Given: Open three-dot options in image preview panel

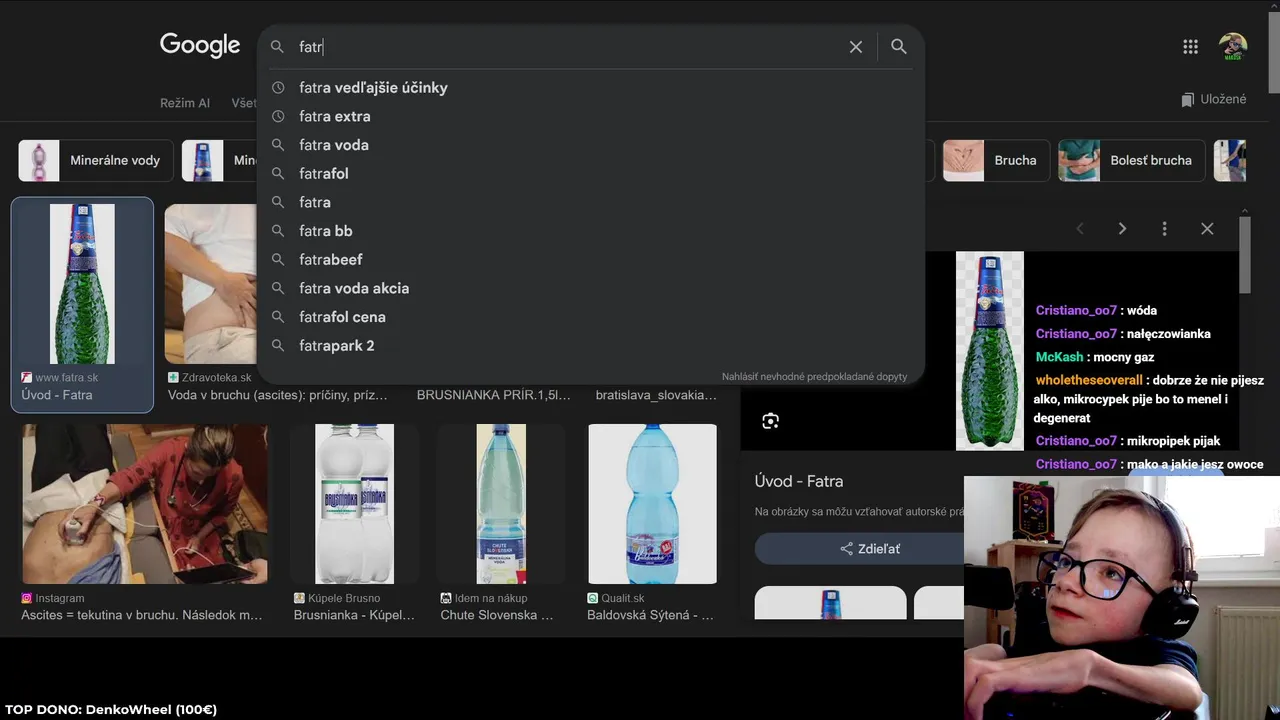Looking at the screenshot, I should pos(1164,229).
